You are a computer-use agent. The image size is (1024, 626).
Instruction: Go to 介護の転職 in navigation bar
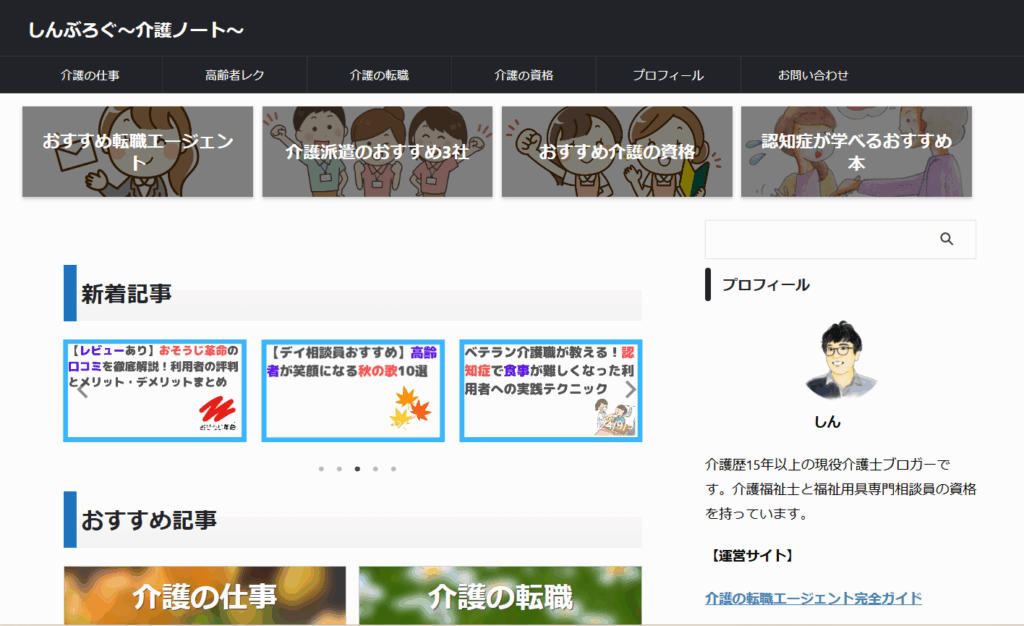click(x=379, y=75)
